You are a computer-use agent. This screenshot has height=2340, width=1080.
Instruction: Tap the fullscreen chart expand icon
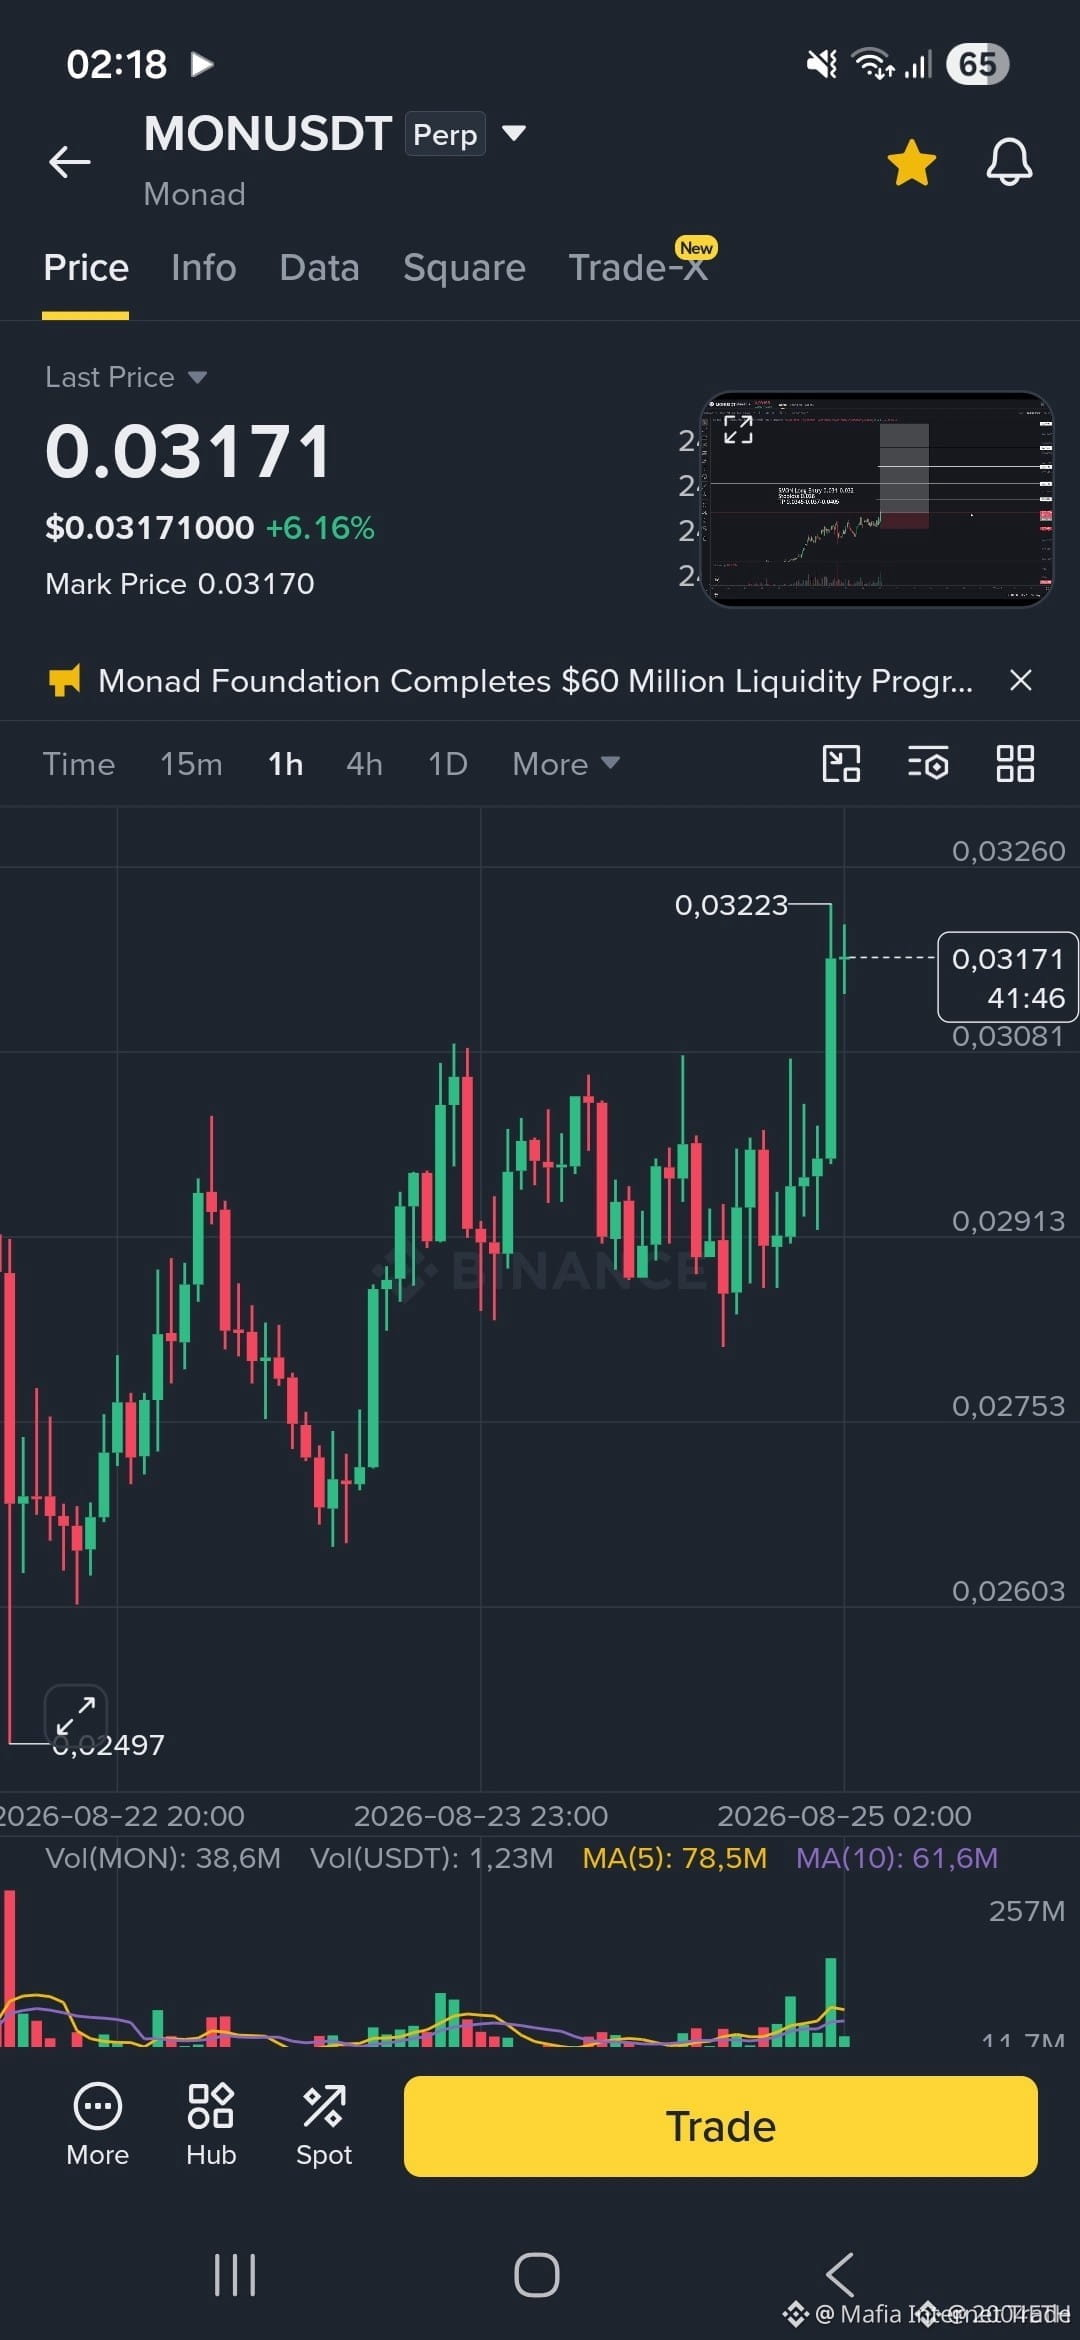[x=76, y=1716]
